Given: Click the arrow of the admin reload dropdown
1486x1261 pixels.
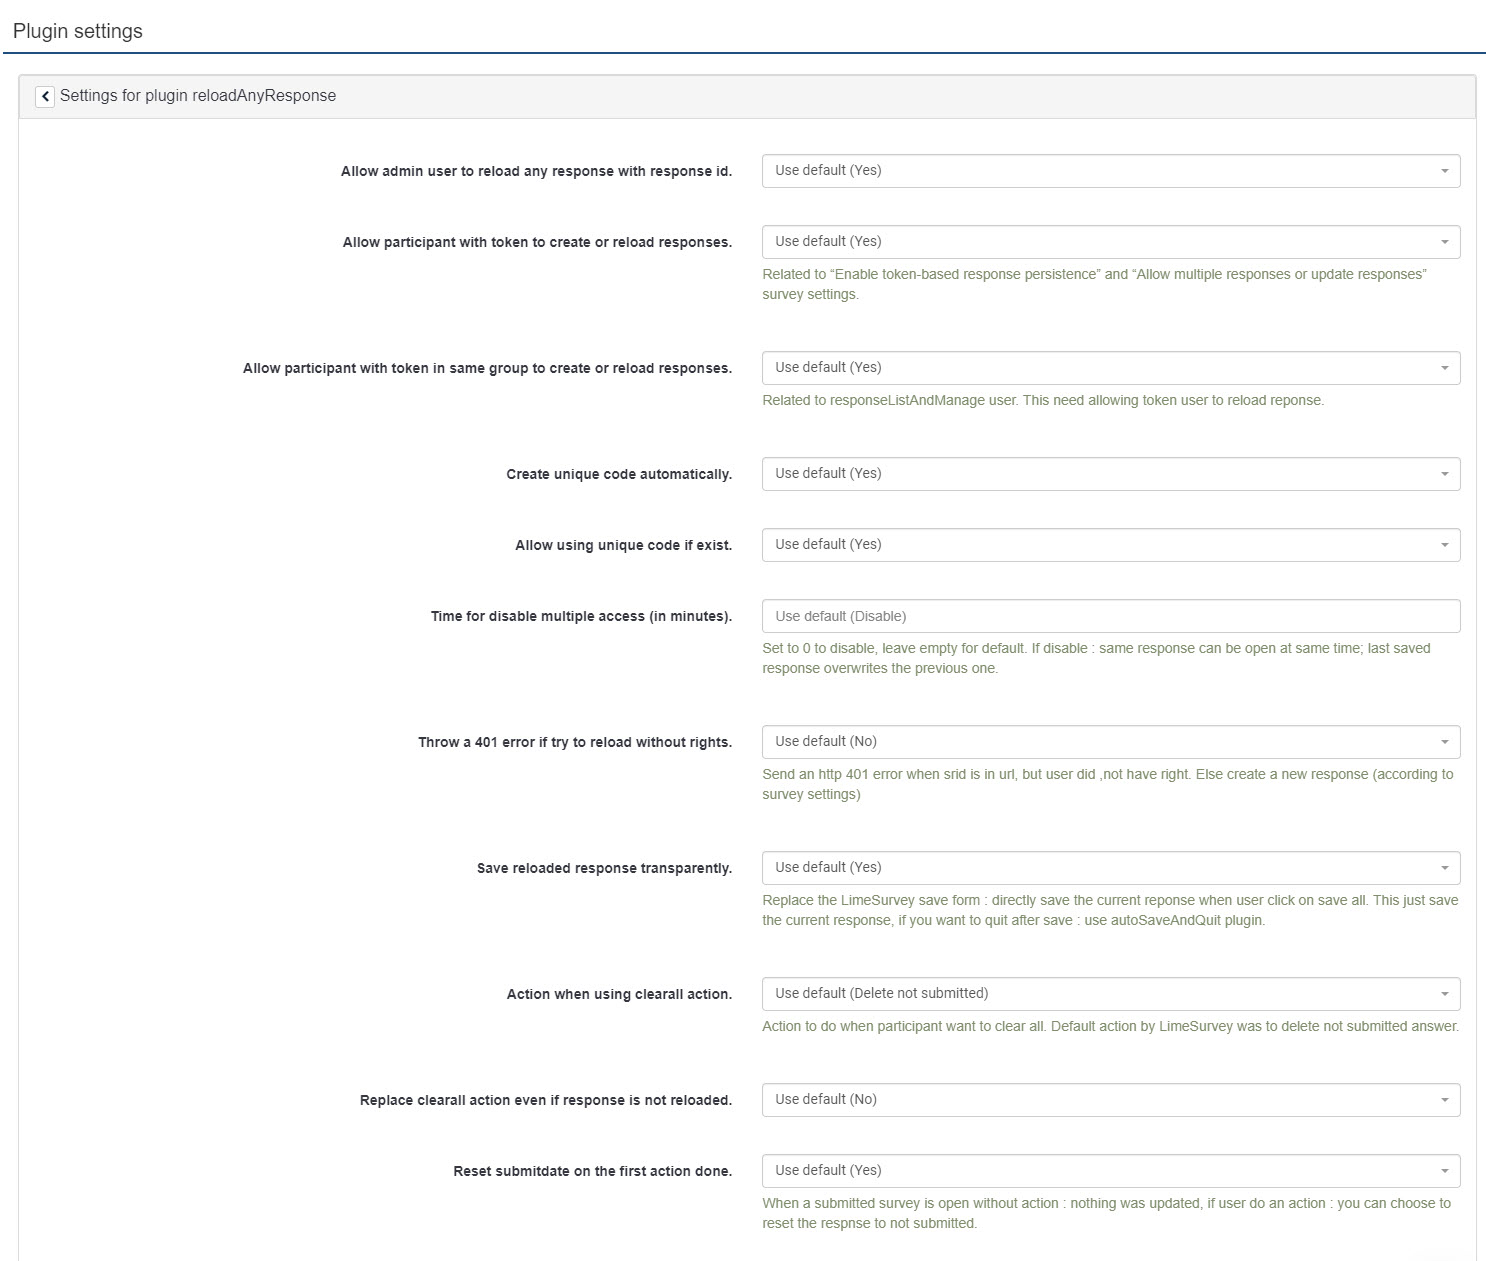Looking at the screenshot, I should 1444,171.
